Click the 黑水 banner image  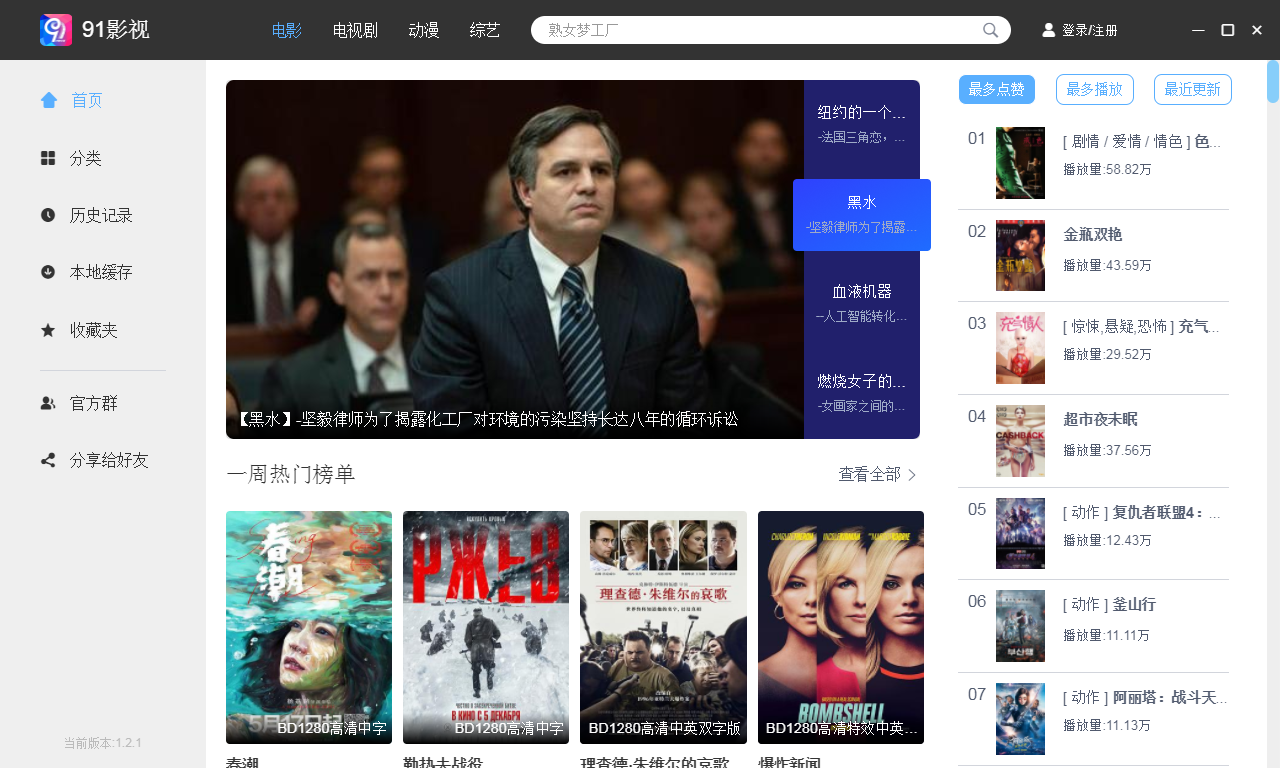click(x=515, y=259)
